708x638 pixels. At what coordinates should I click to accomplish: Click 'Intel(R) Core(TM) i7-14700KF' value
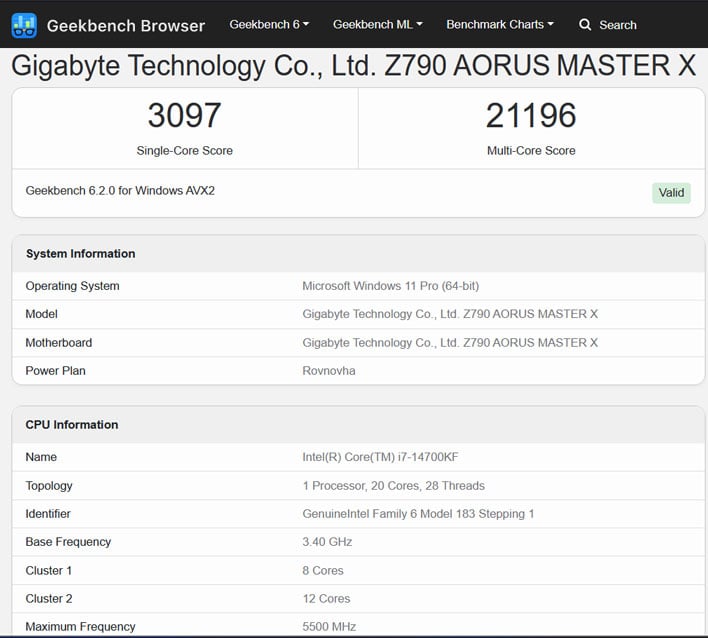(380, 457)
